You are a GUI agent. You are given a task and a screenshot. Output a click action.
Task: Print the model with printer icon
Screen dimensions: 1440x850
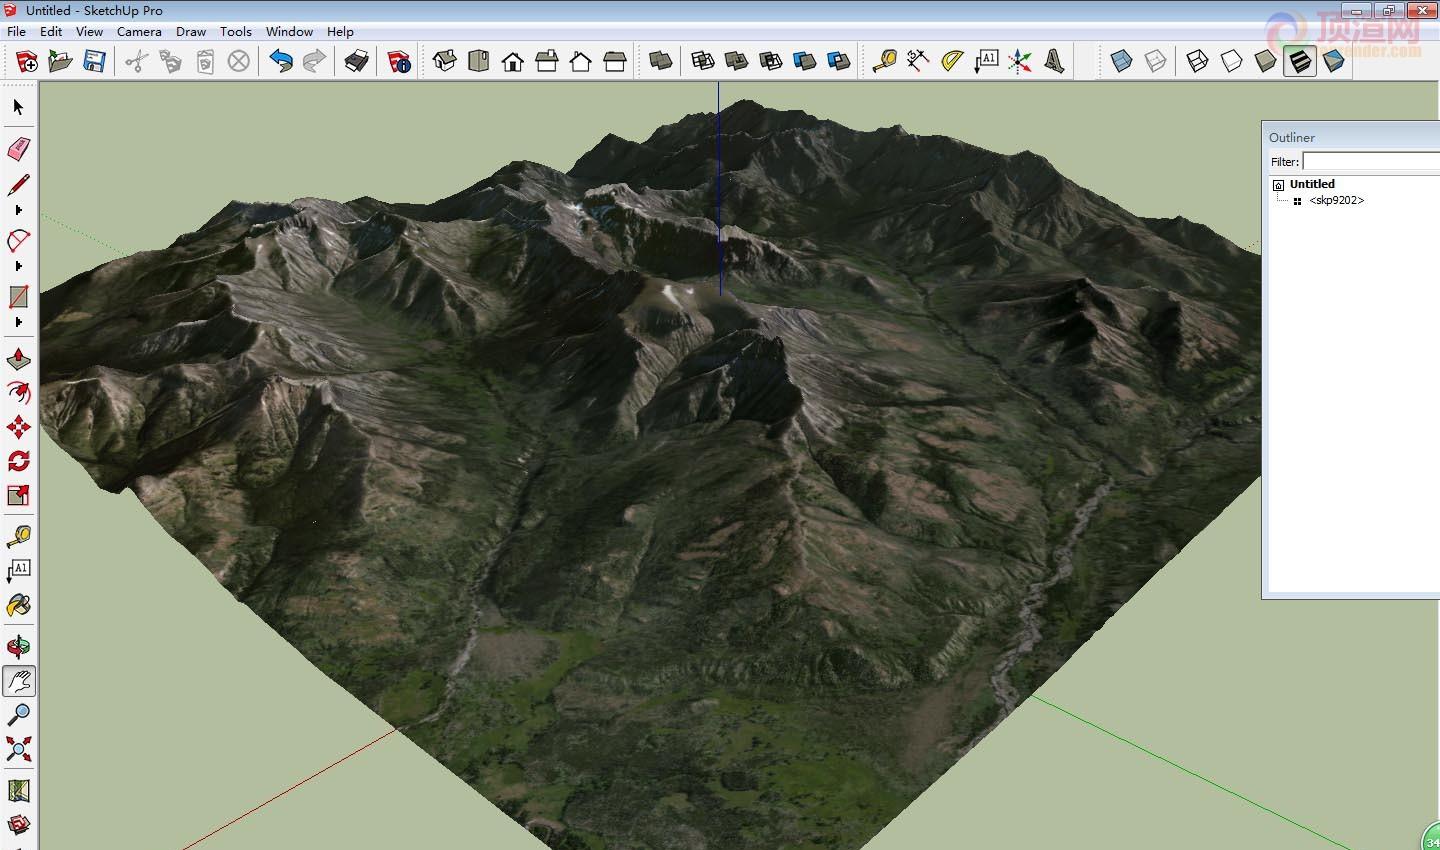coord(357,62)
